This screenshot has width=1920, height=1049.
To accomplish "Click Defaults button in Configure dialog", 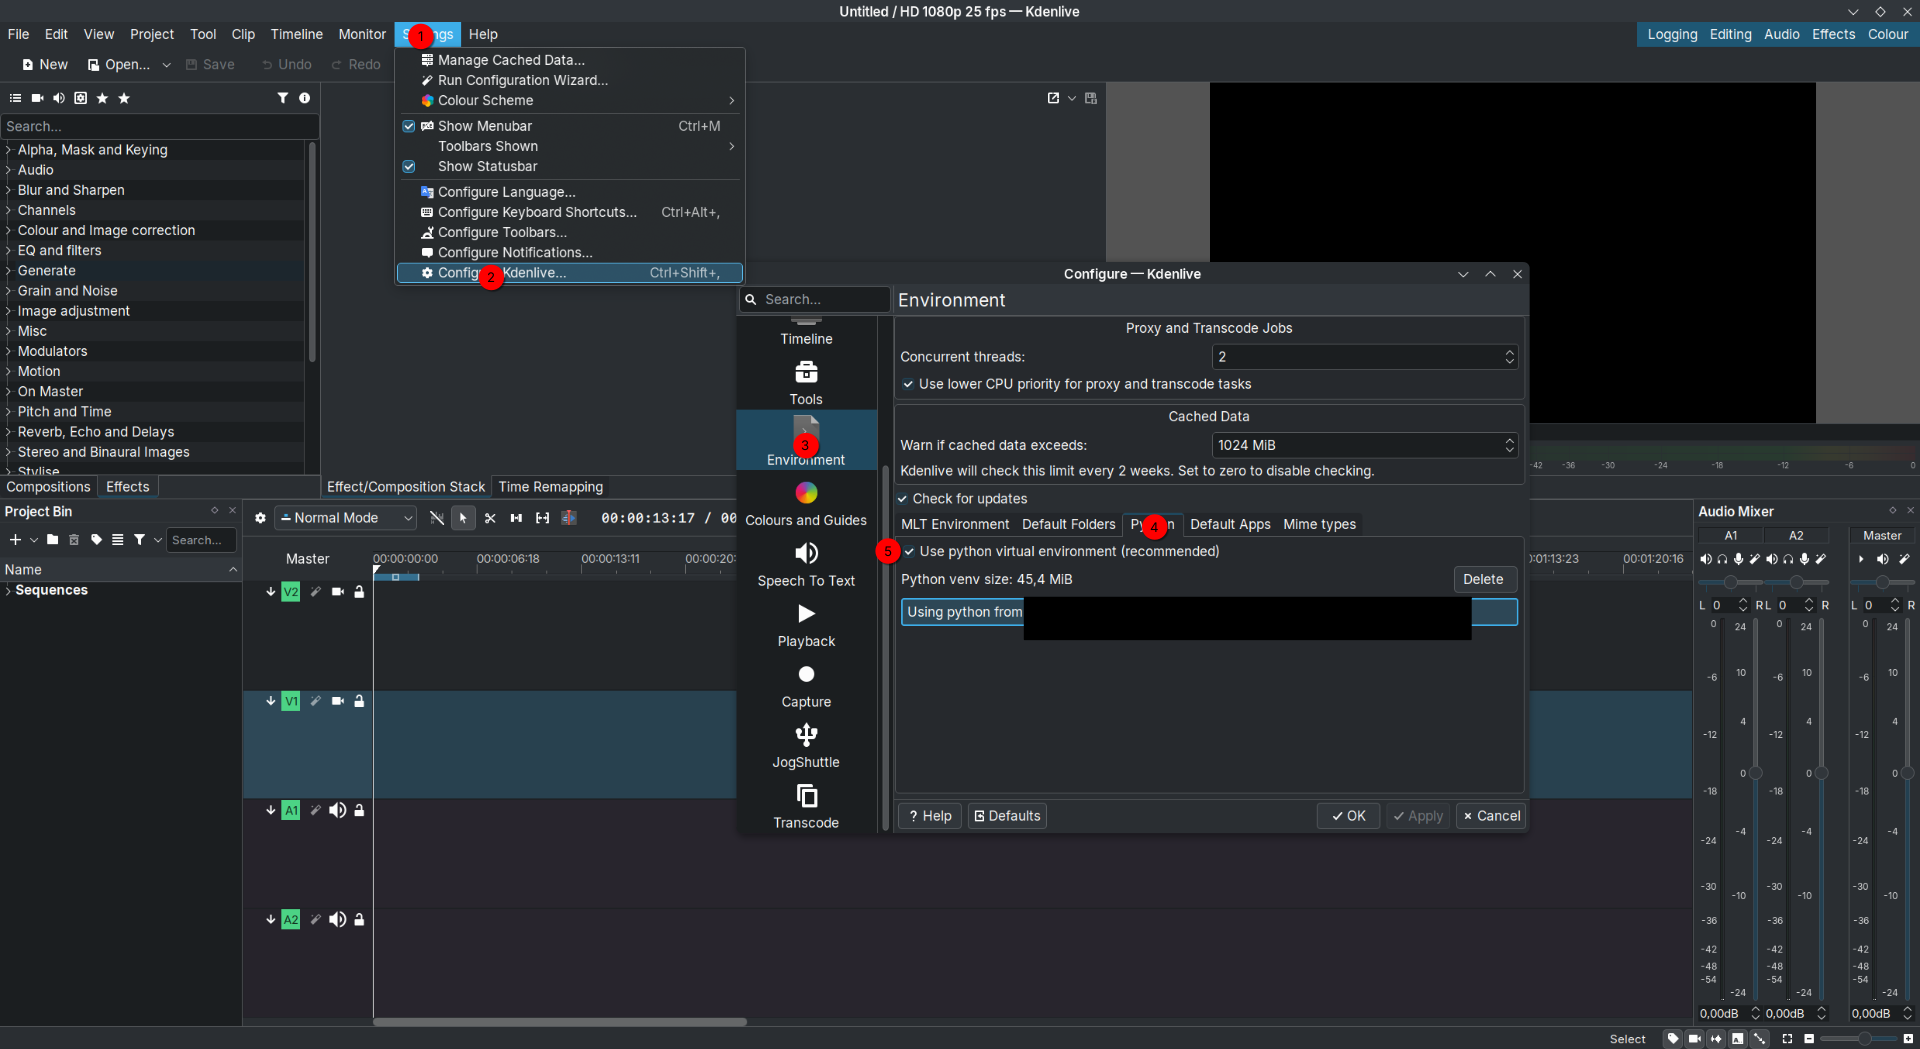I will [x=1007, y=816].
